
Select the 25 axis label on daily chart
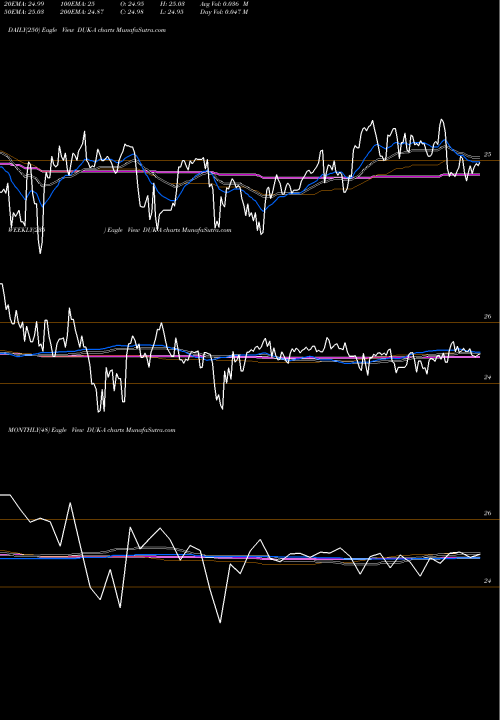tap(488, 155)
